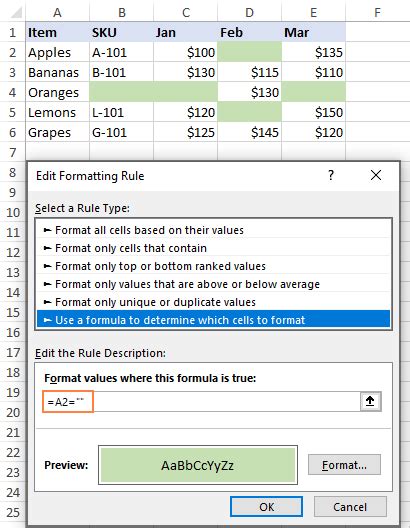Click the $145 cell for Grapes in Feb
This screenshot has width=410, height=528.
click(249, 132)
